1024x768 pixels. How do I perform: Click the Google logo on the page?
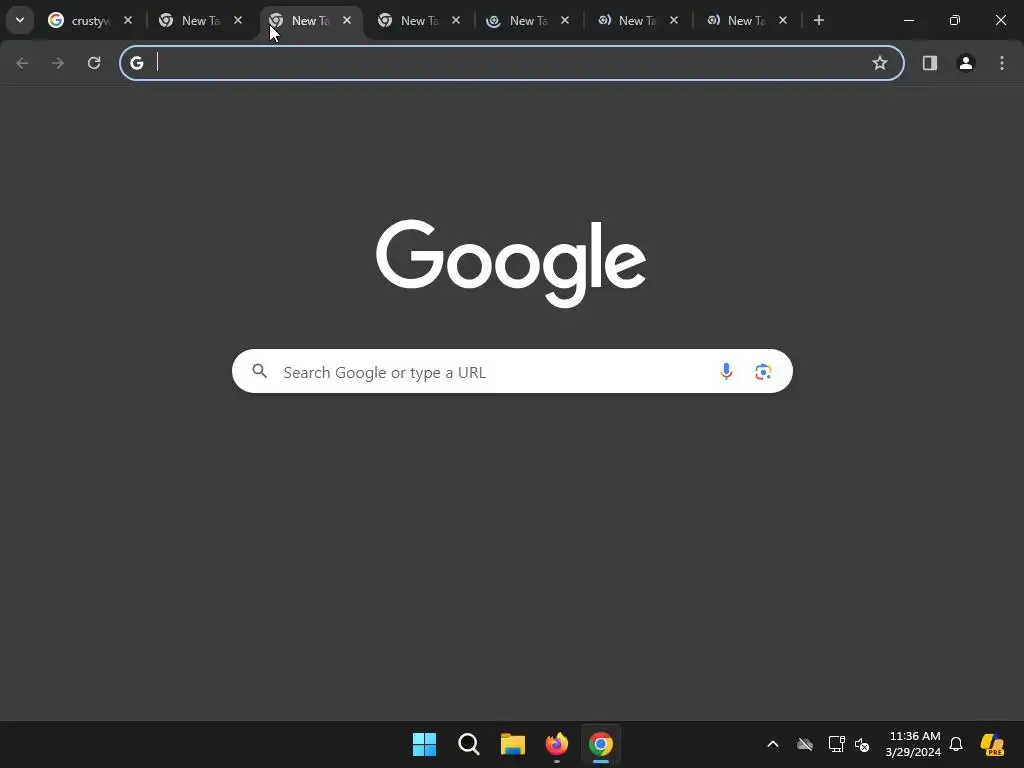pyautogui.click(x=511, y=263)
